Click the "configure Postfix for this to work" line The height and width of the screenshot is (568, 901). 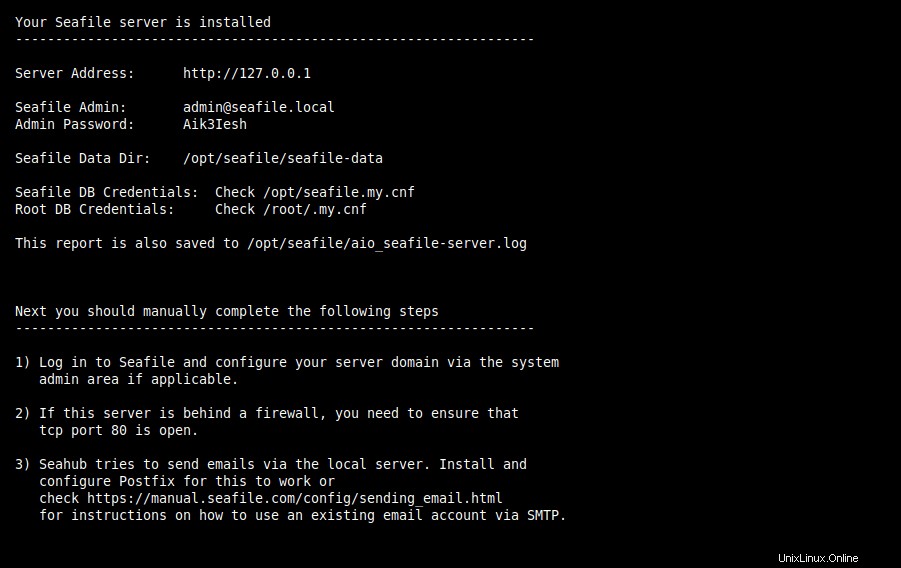pyautogui.click(x=186, y=481)
